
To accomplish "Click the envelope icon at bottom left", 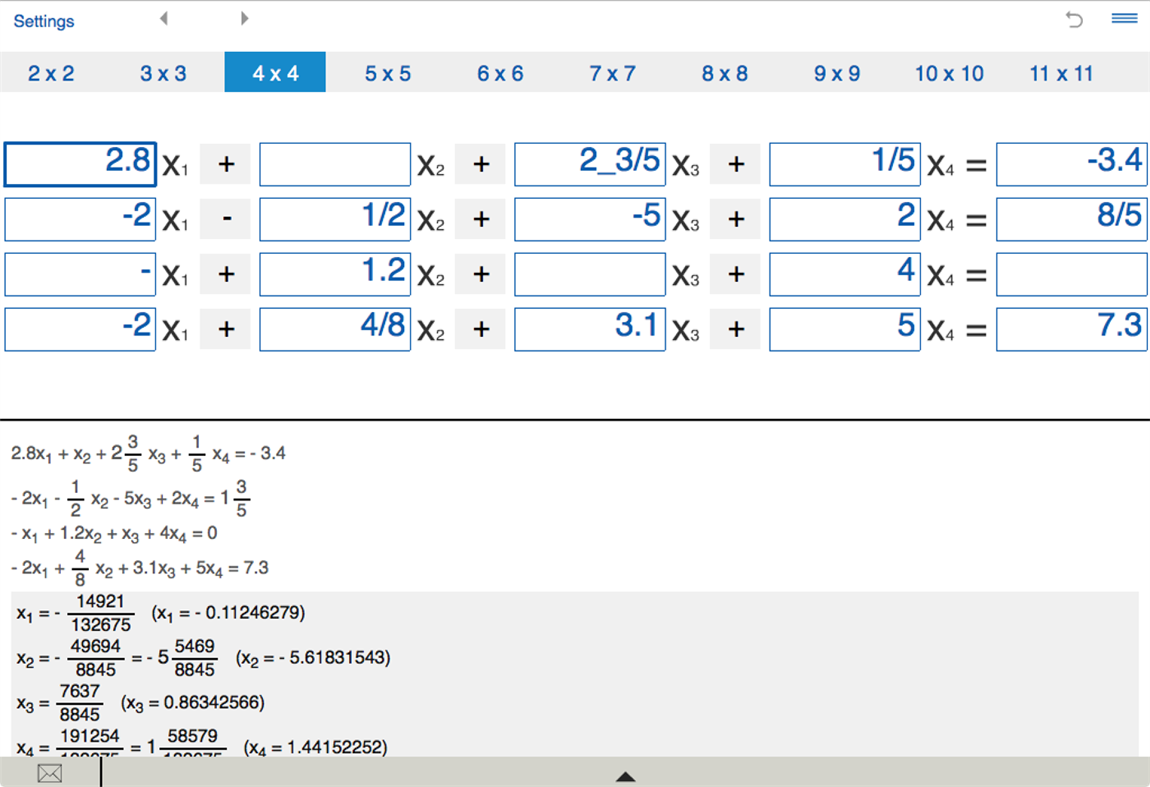I will (49, 773).
